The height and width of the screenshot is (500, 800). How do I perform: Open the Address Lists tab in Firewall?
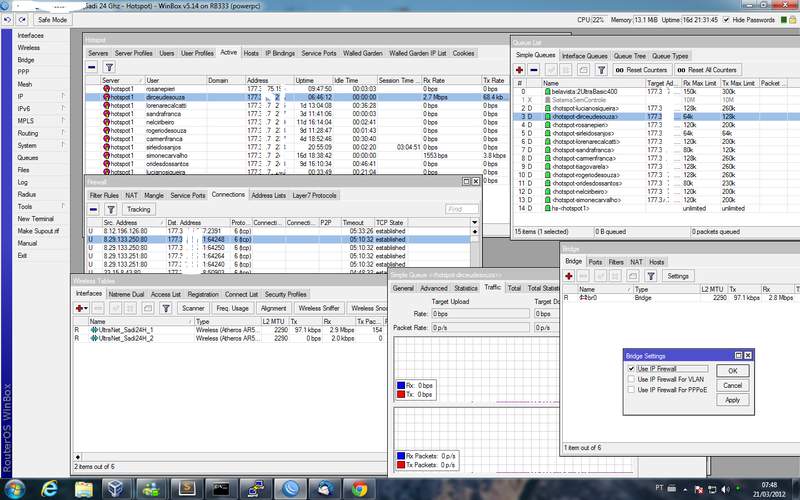click(x=267, y=195)
